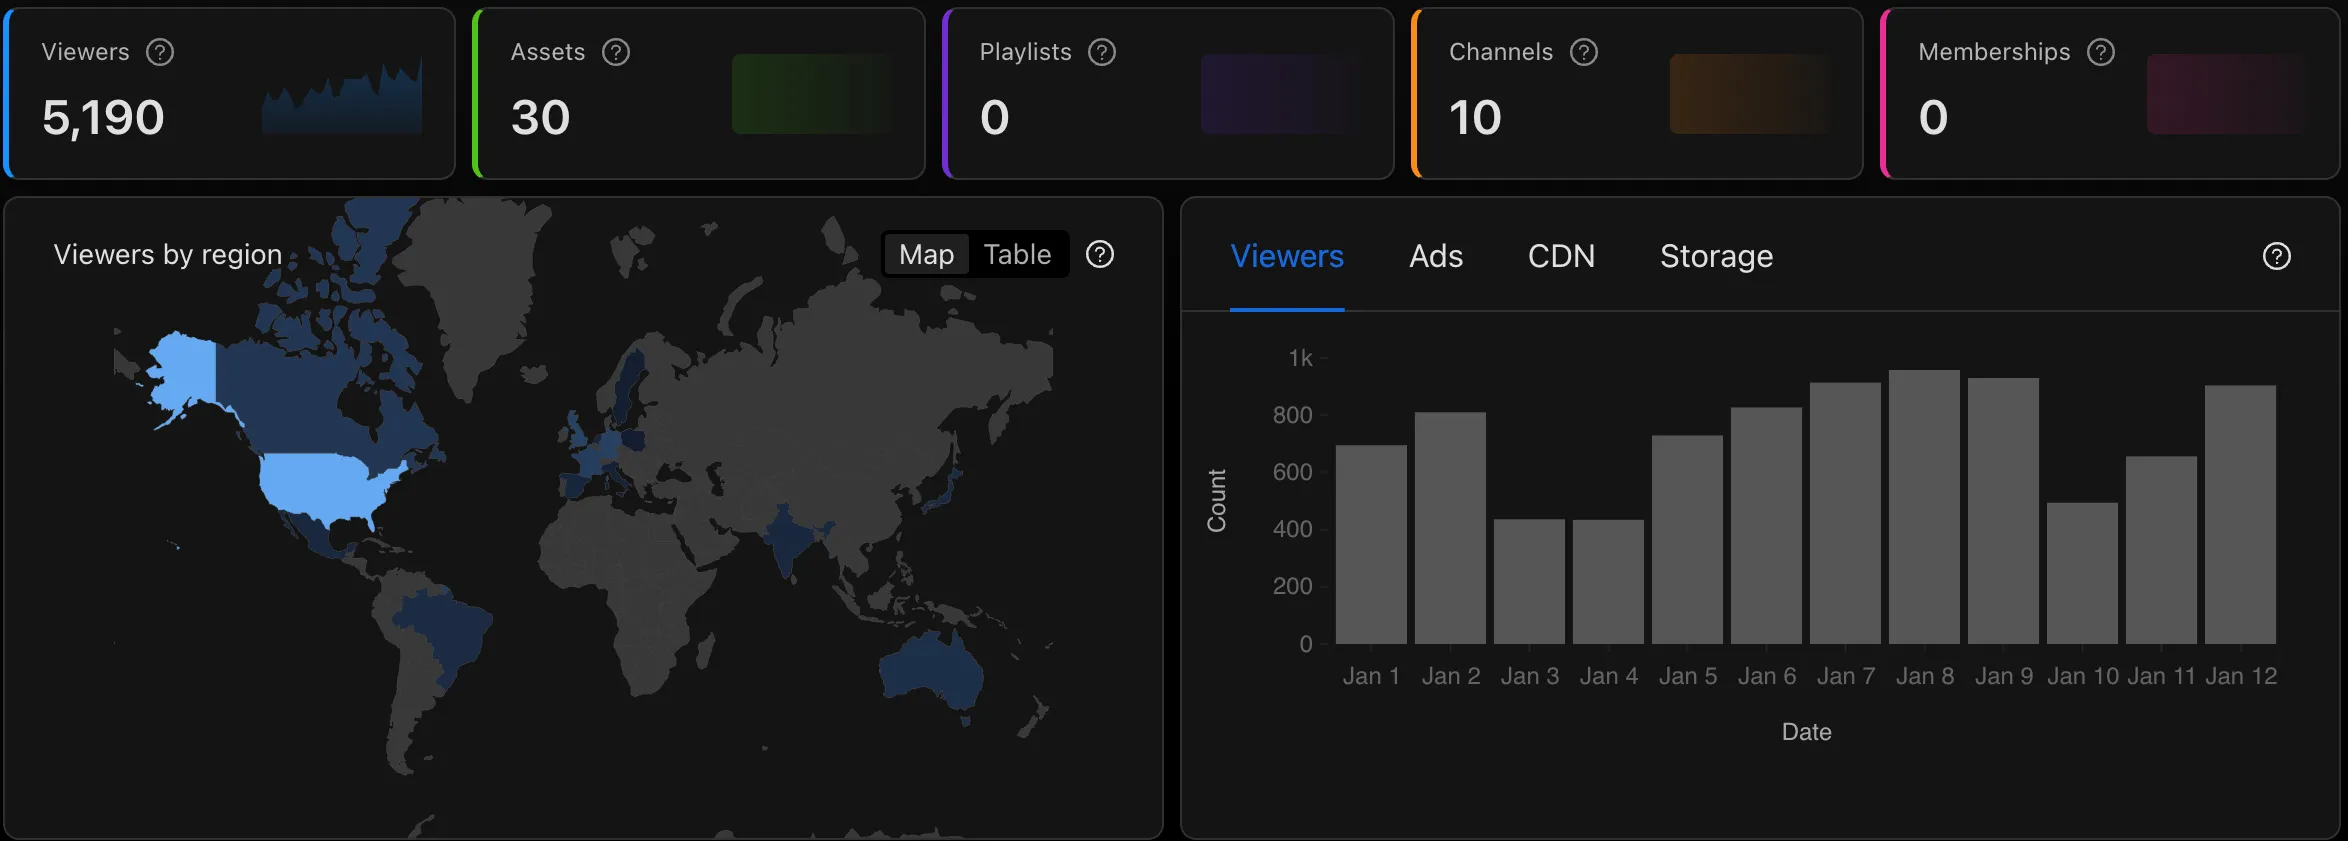Click the 1k axis label
The width and height of the screenshot is (2348, 841).
pyautogui.click(x=1300, y=358)
